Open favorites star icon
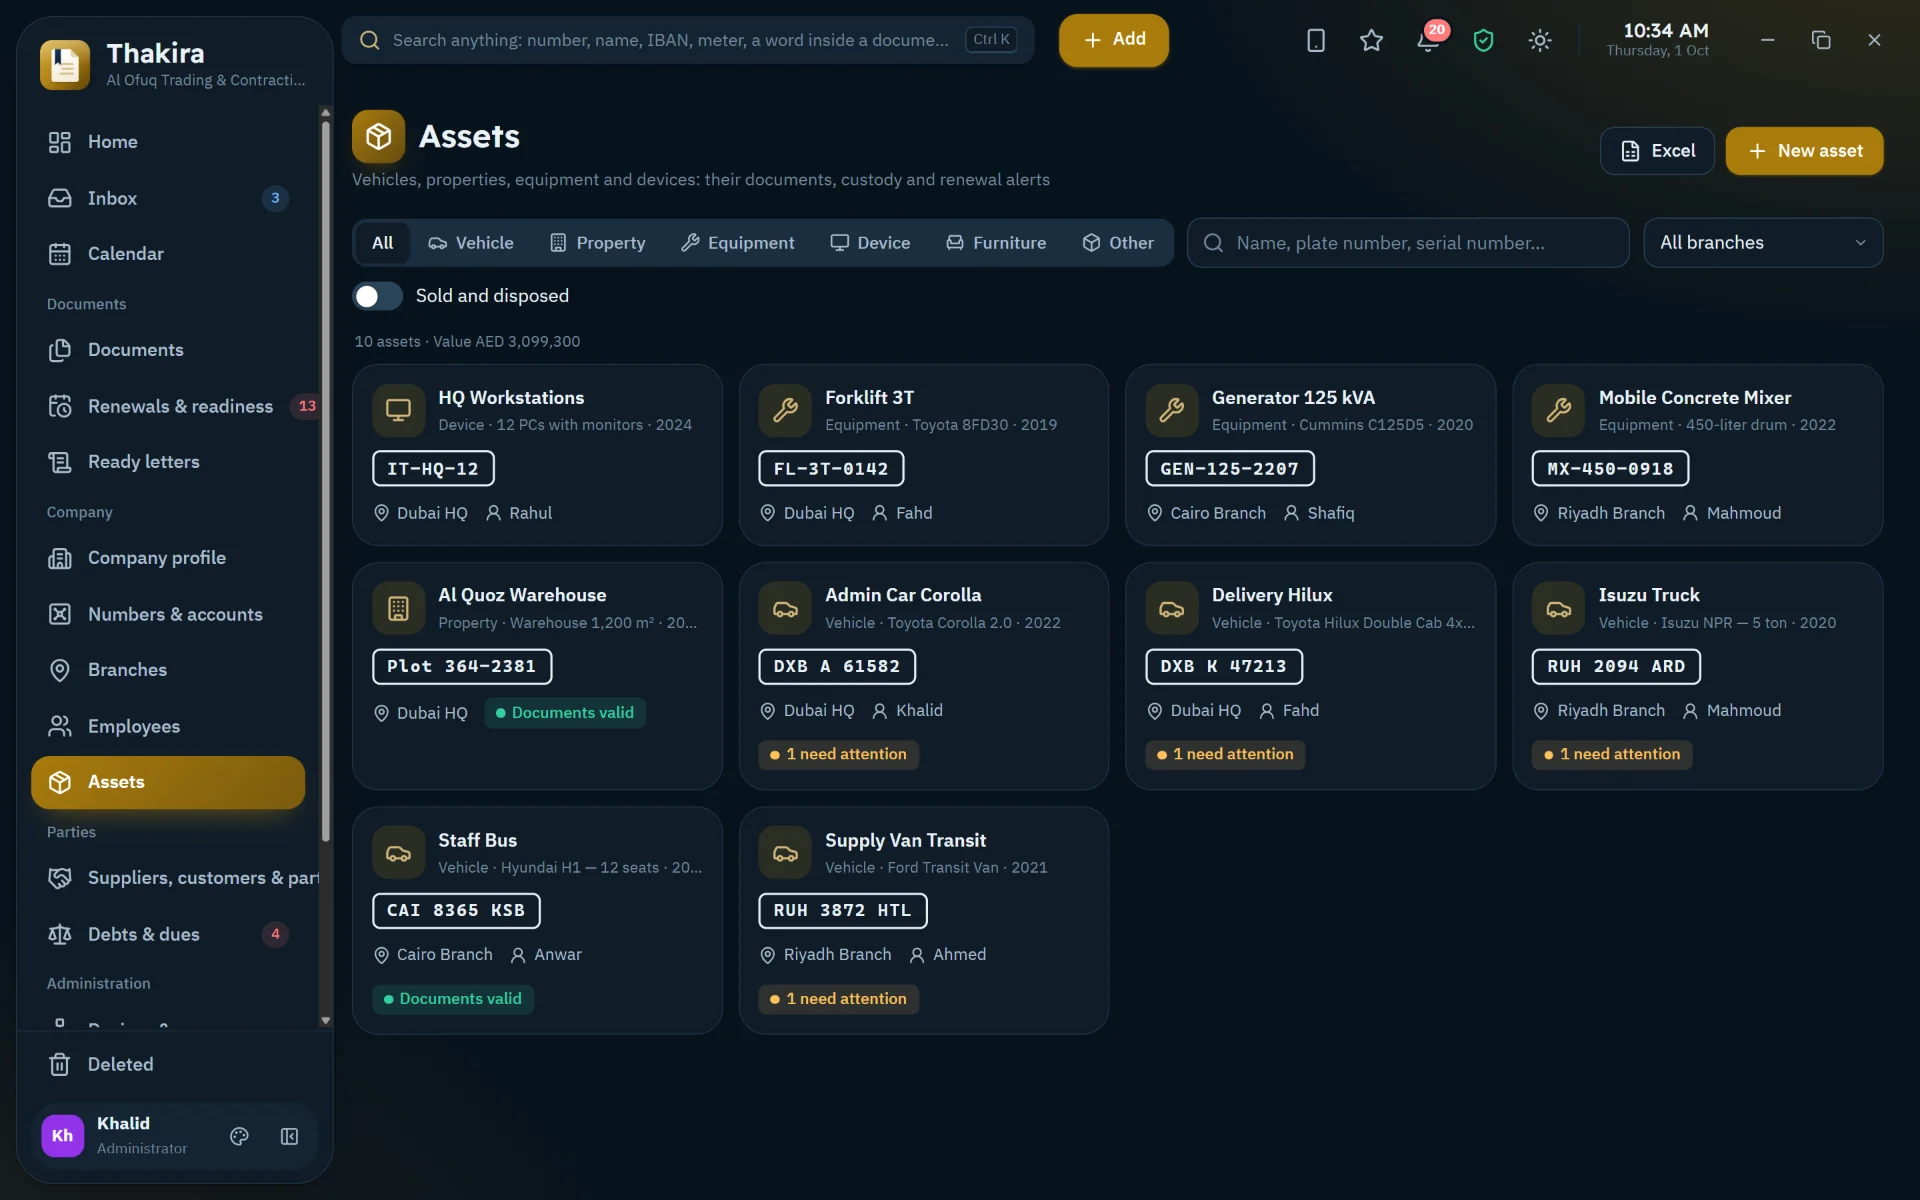The width and height of the screenshot is (1920, 1200). [x=1371, y=40]
